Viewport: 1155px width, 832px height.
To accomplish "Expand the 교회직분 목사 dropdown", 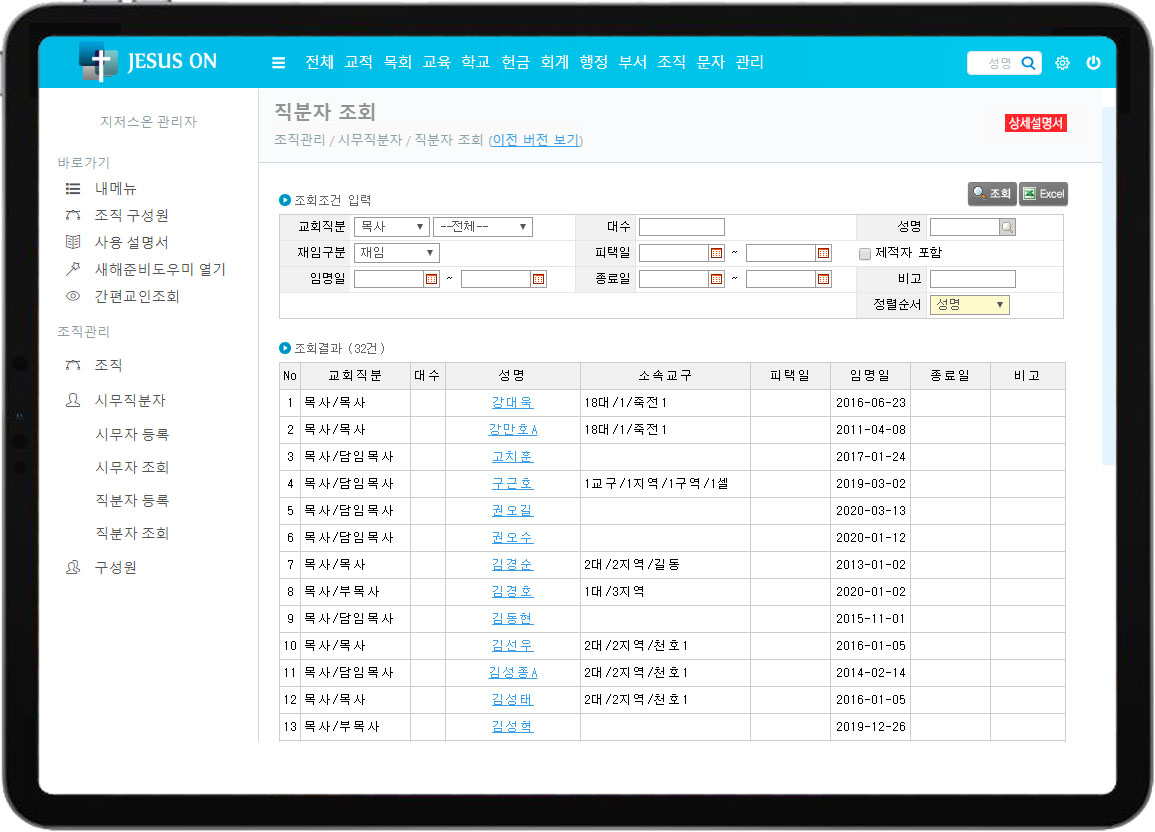I will [x=391, y=227].
